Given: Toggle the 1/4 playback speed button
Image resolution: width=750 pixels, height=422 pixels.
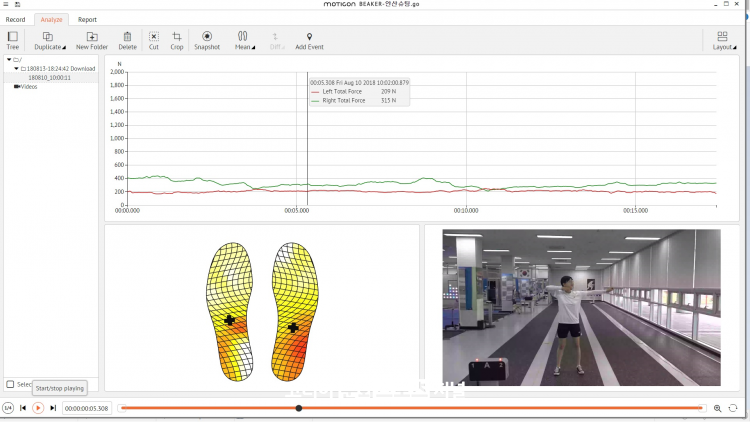Looking at the screenshot, I should pos(8,408).
